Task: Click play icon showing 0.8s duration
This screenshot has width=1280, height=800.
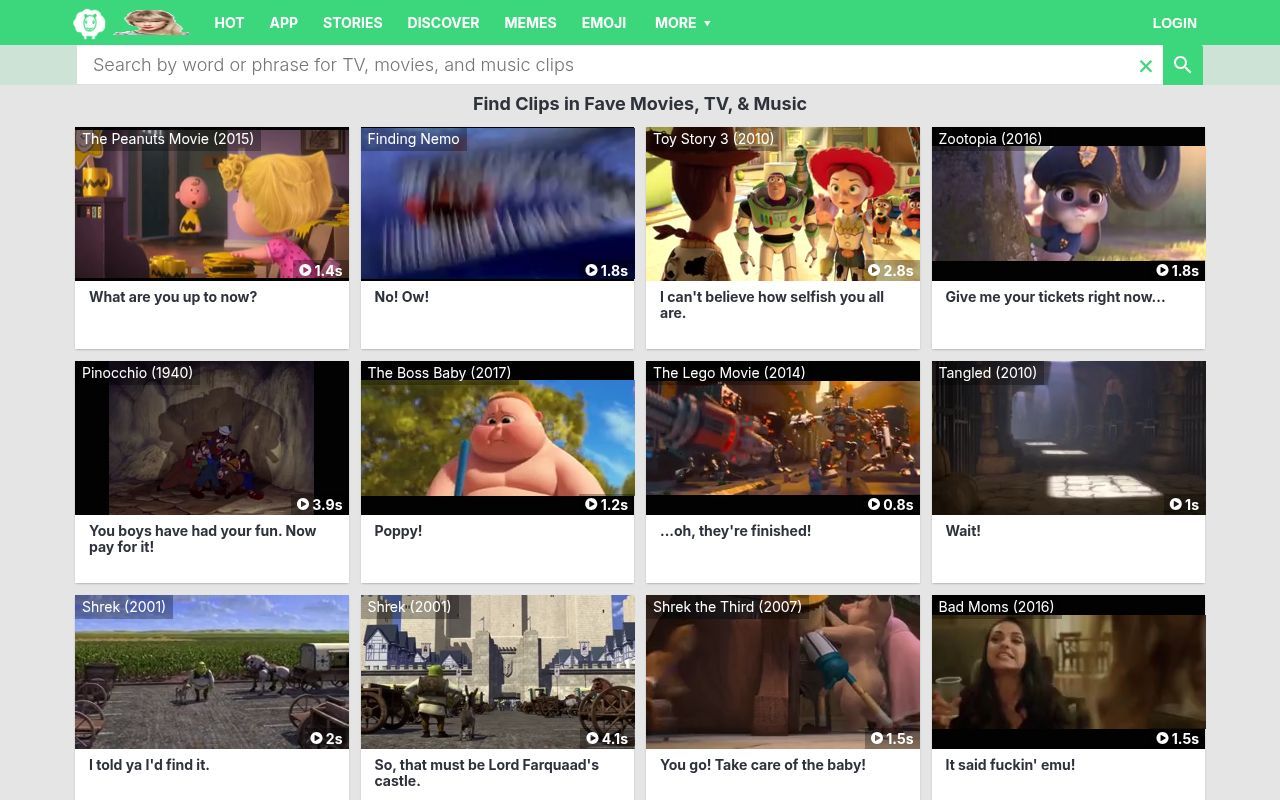Action: point(874,504)
